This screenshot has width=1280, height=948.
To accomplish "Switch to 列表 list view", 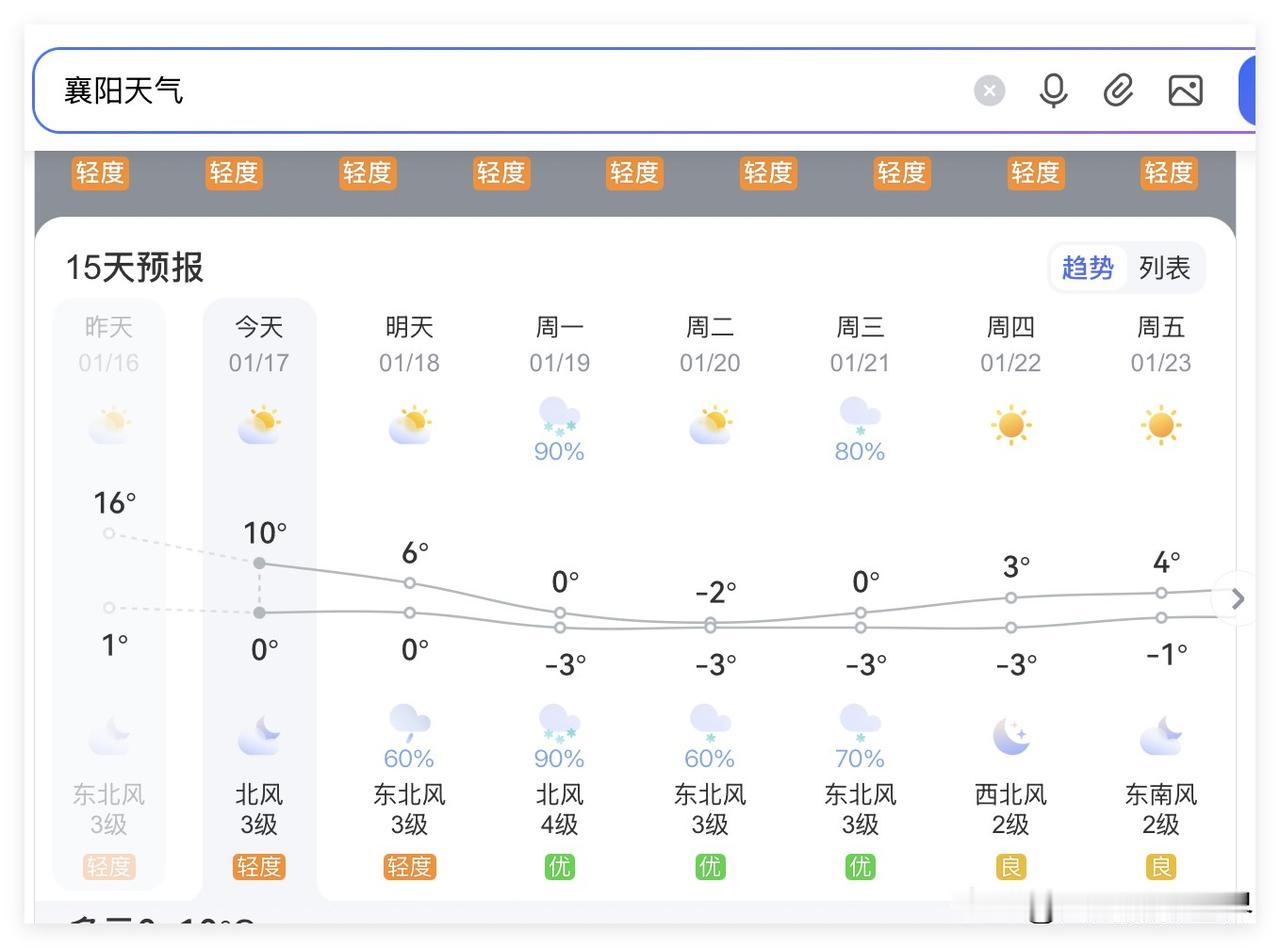I will (x=1164, y=268).
